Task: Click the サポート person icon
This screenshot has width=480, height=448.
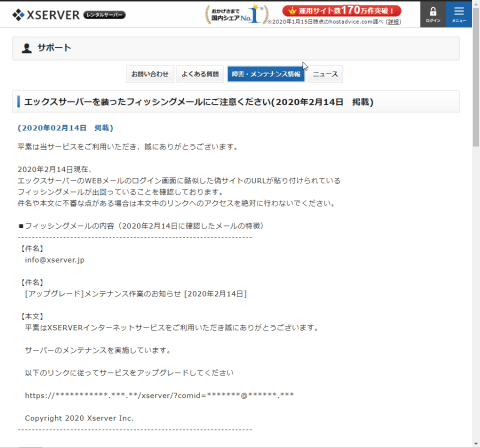Action: click(x=27, y=48)
